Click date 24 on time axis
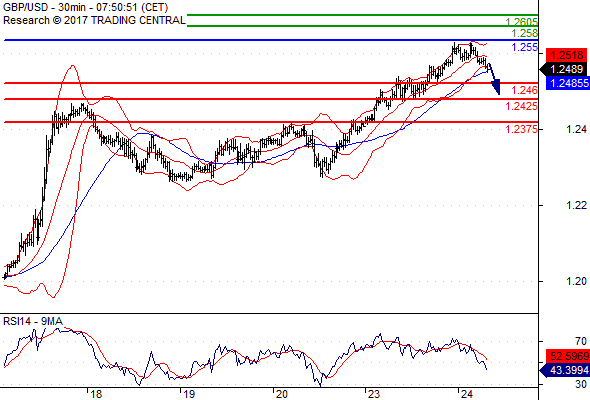 pos(467,394)
